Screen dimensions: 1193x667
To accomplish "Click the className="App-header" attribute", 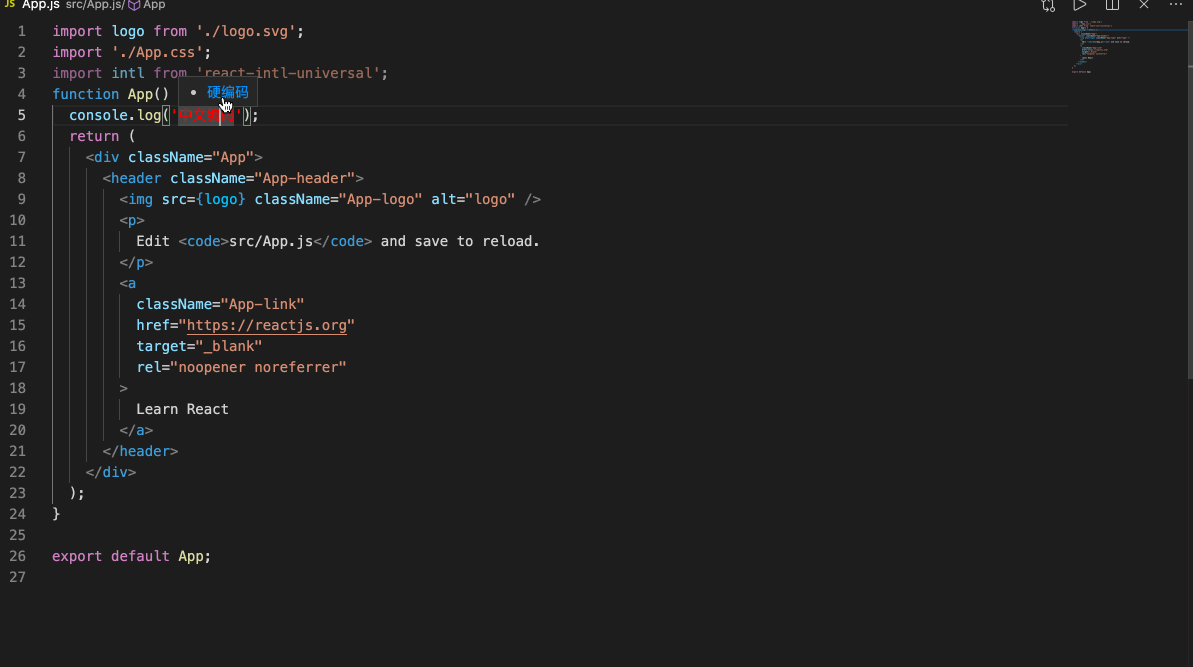I will pyautogui.click(x=262, y=178).
